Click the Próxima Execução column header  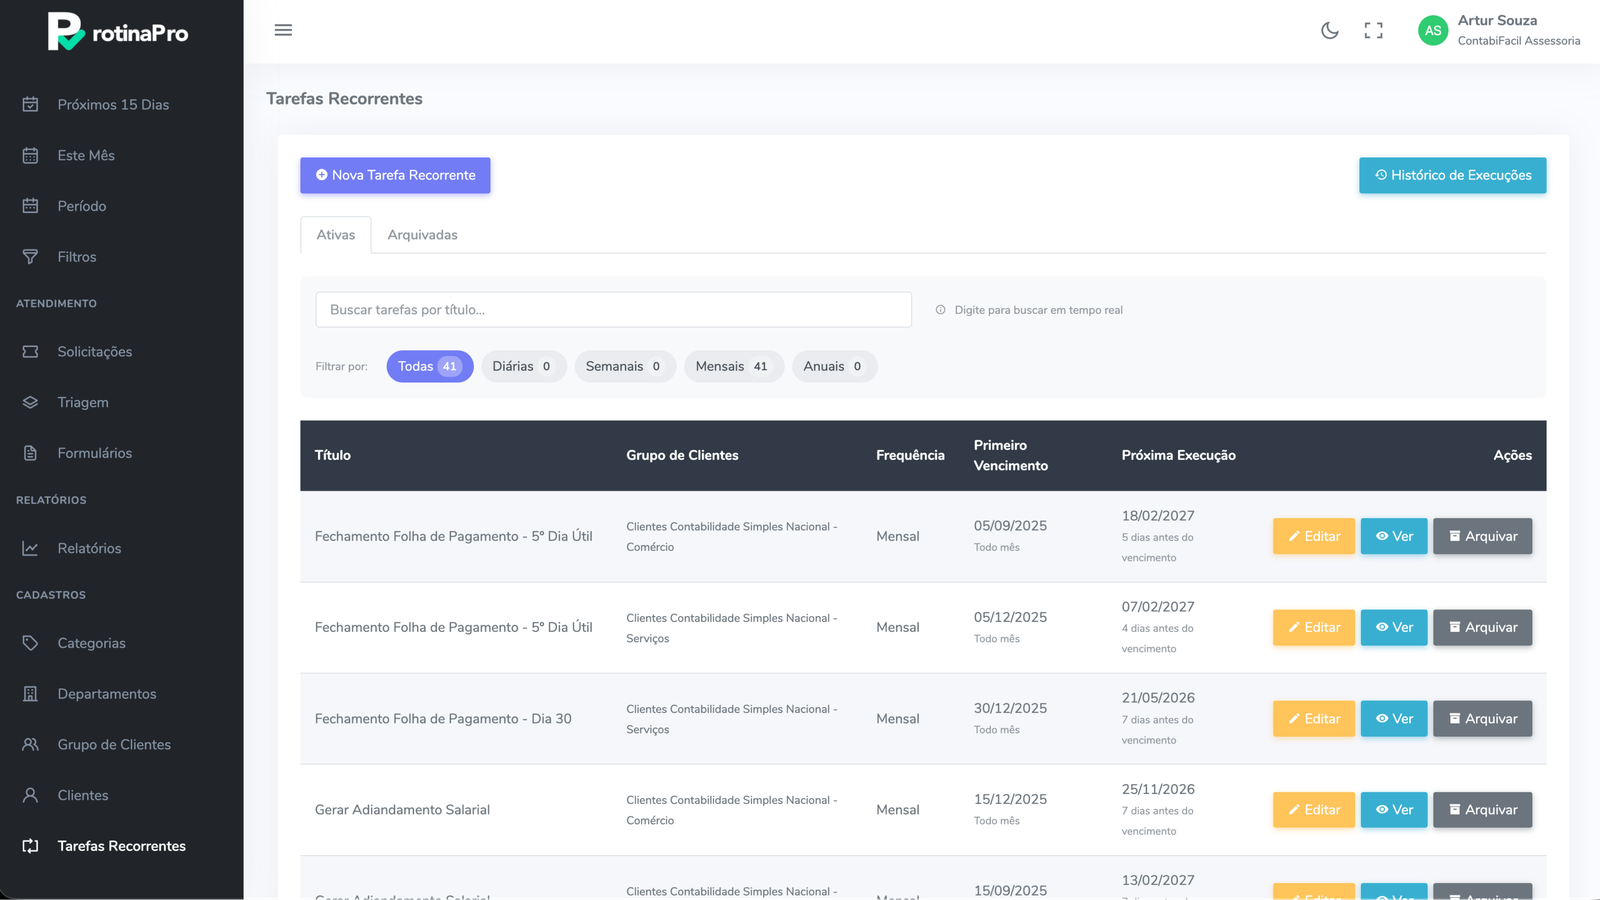(x=1179, y=455)
